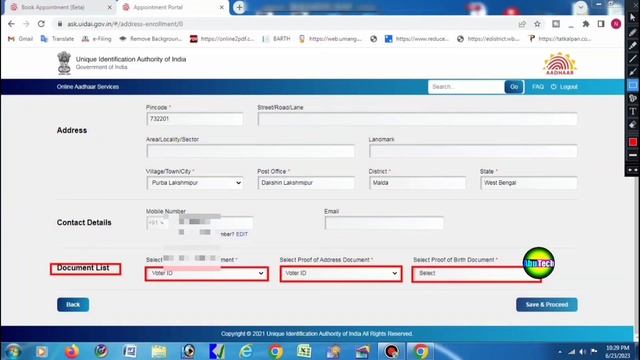
Task: Open the FAQ link
Action: click(538, 87)
